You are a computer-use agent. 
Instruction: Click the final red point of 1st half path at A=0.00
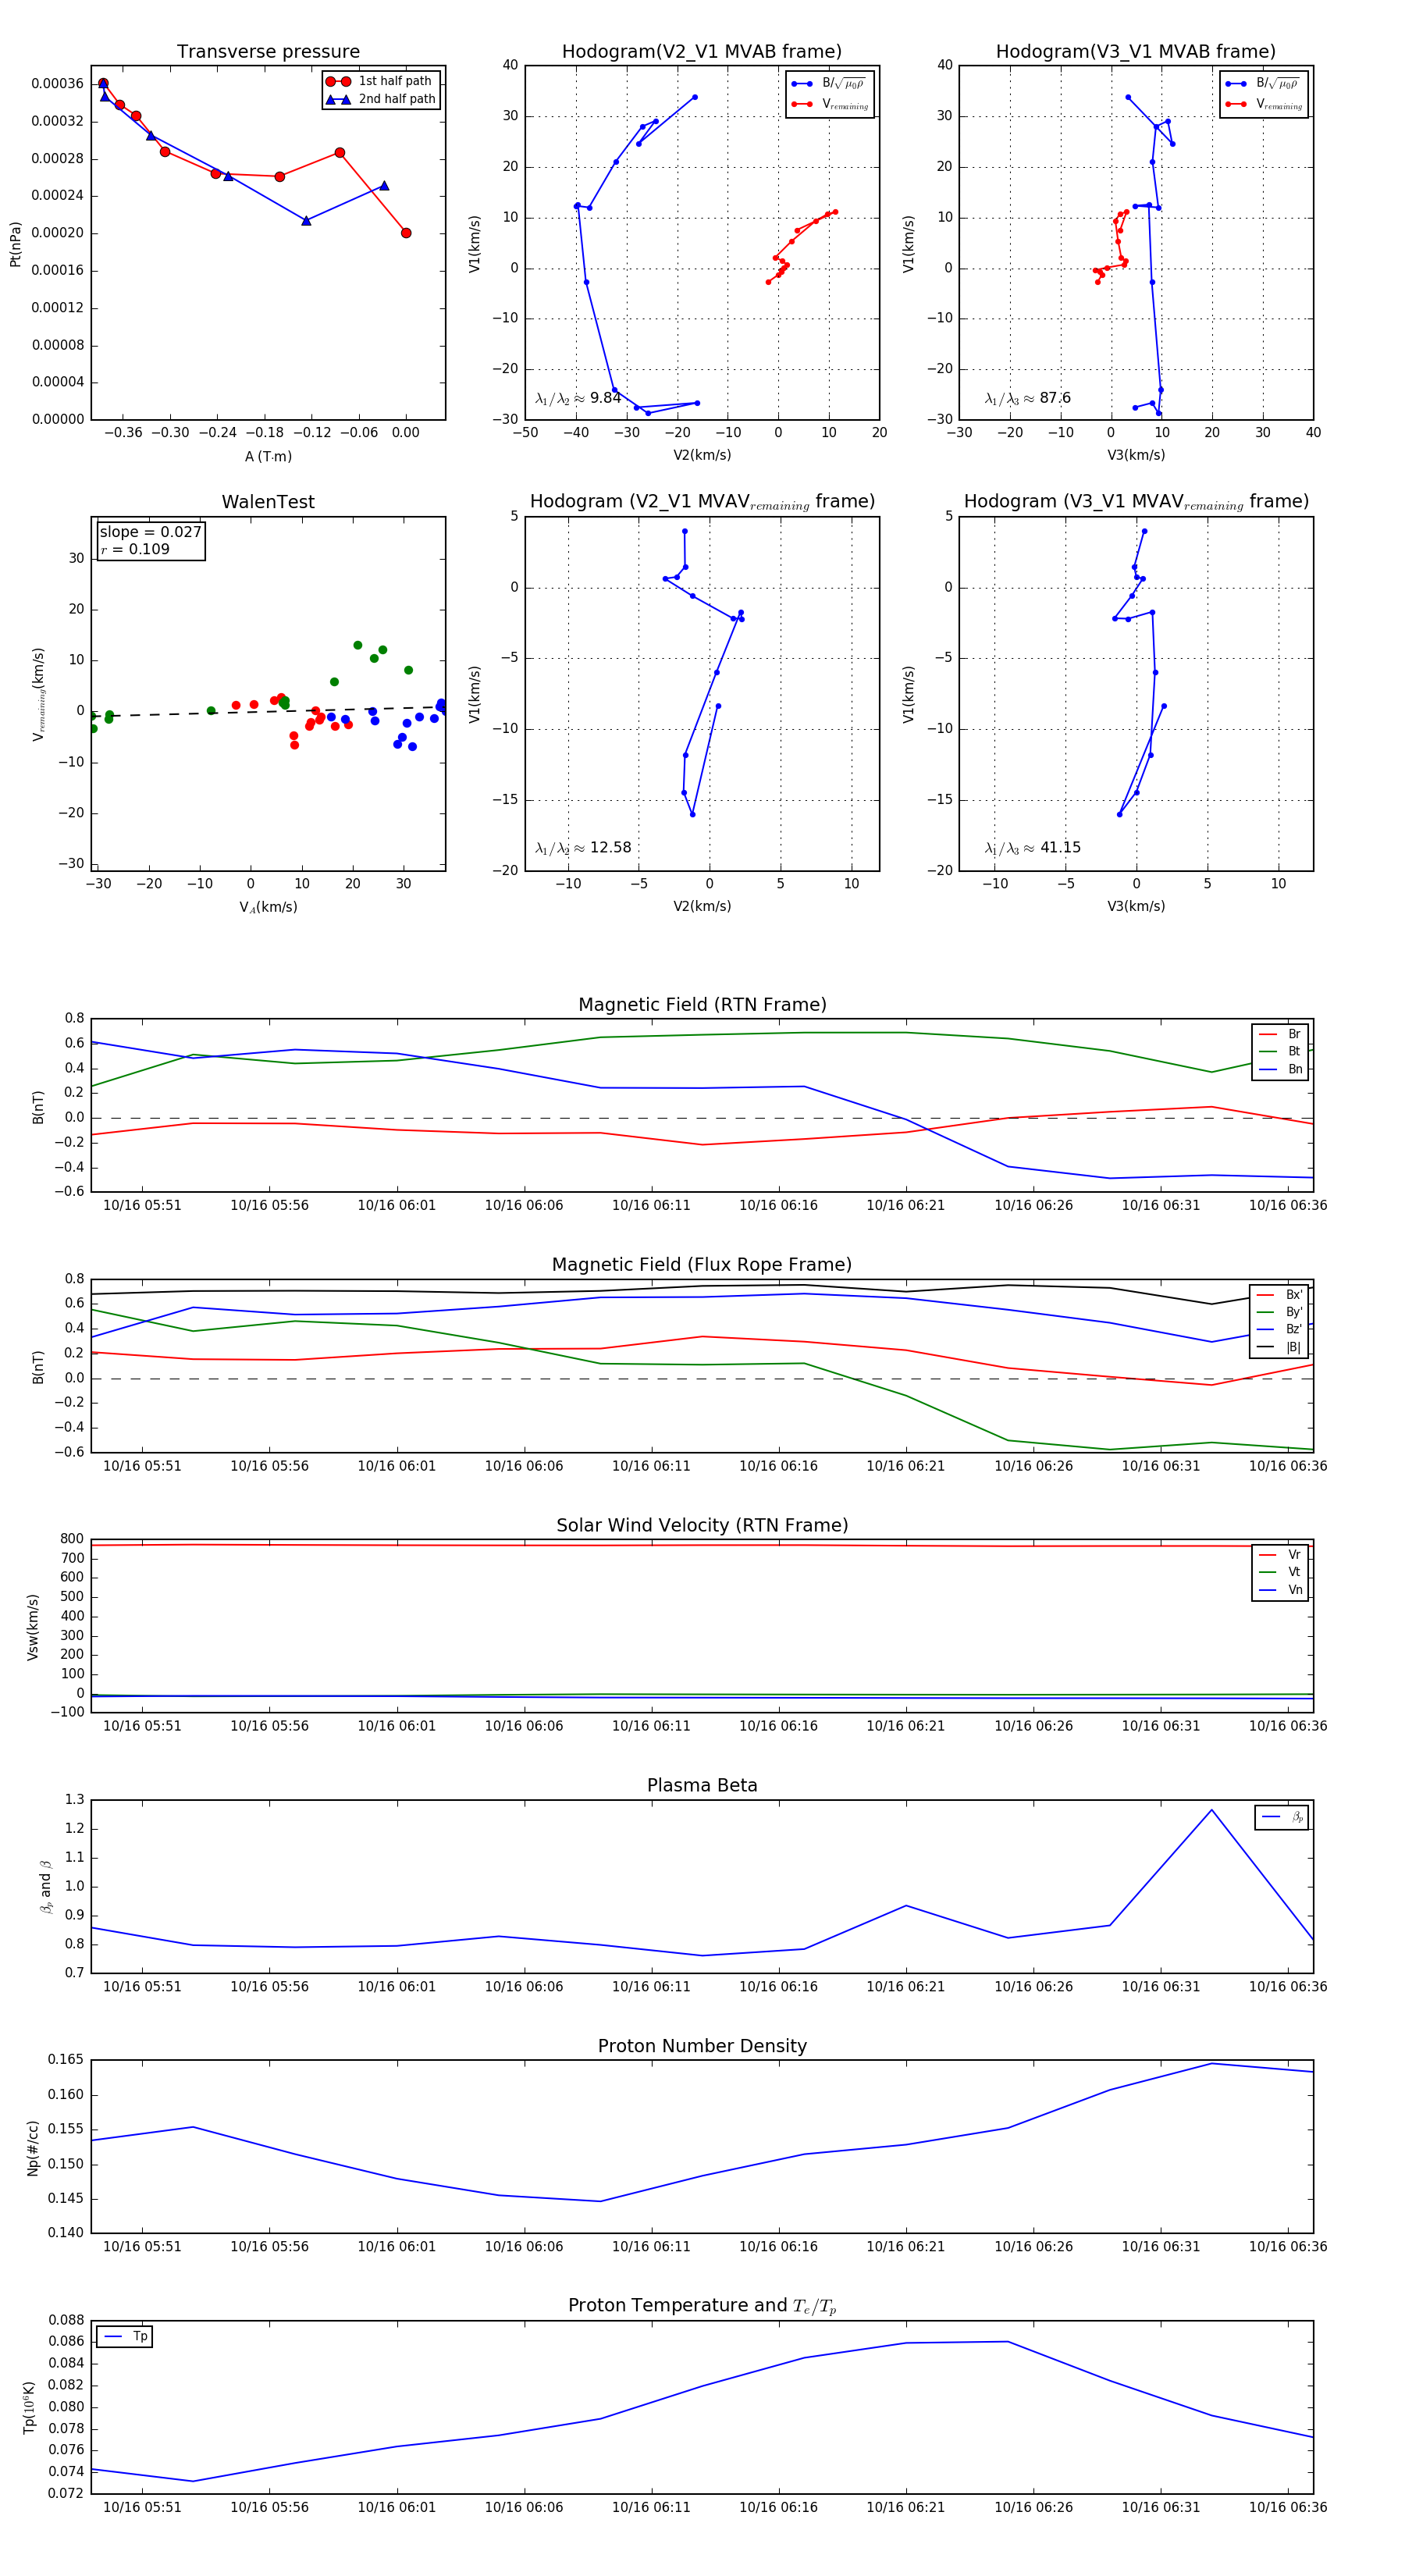406,233
